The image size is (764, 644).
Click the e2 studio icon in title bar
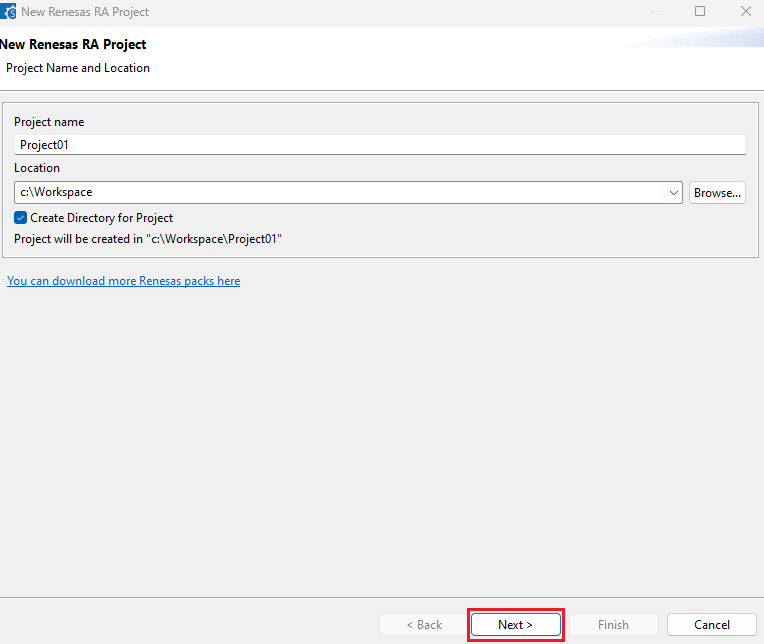(9, 12)
